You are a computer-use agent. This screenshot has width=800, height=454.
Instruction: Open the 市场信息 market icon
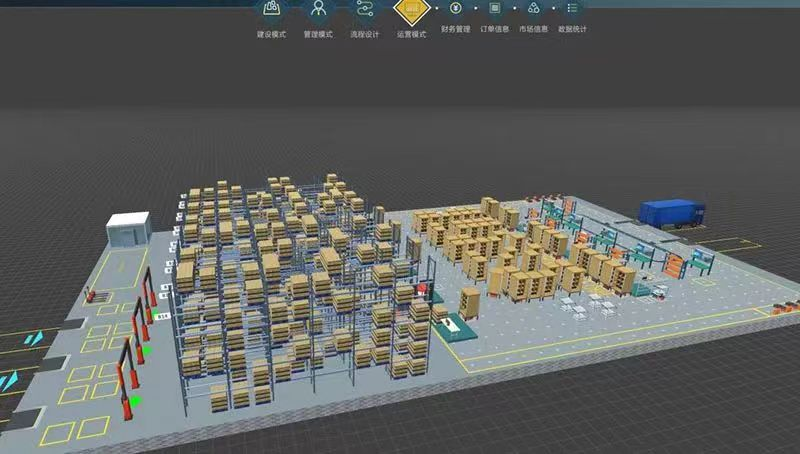[534, 8]
